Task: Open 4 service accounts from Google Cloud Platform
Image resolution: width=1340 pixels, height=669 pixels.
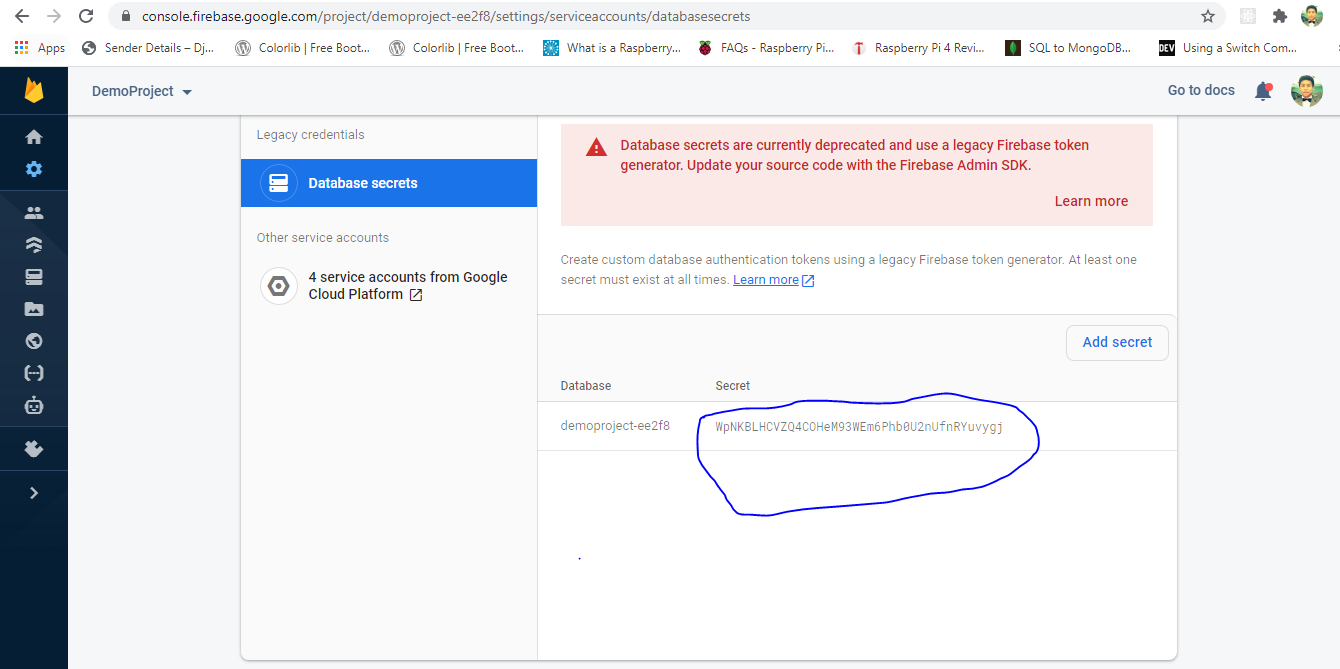Action: click(407, 286)
